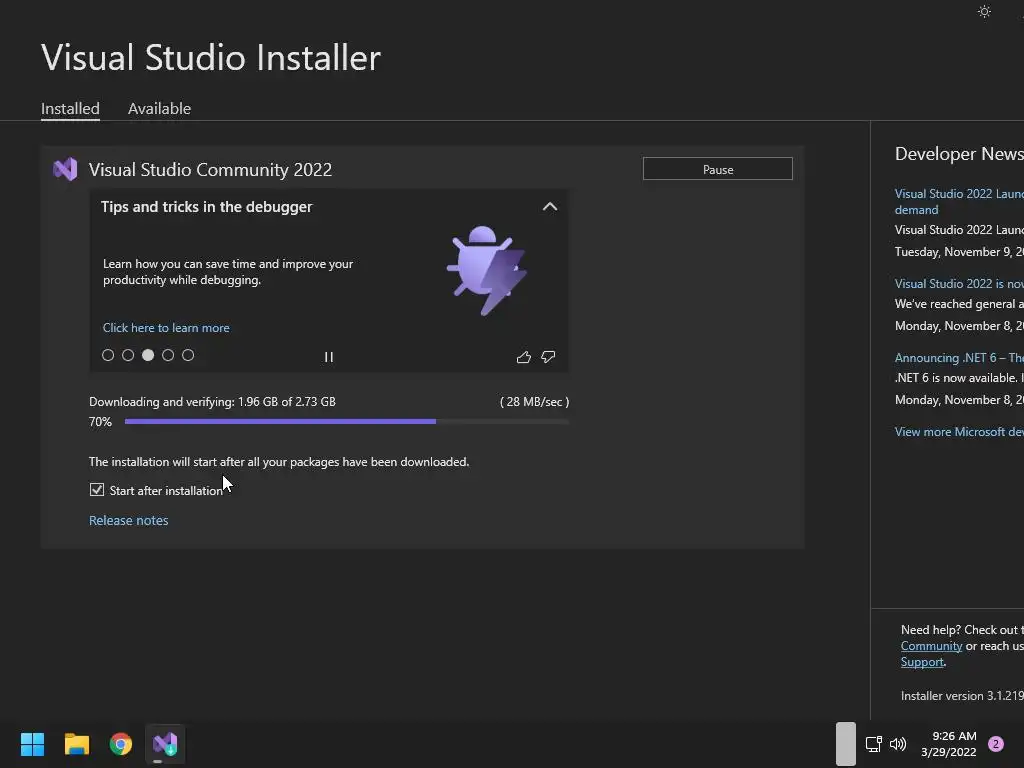Switch to the Available tab
The image size is (1024, 768).
click(x=159, y=108)
